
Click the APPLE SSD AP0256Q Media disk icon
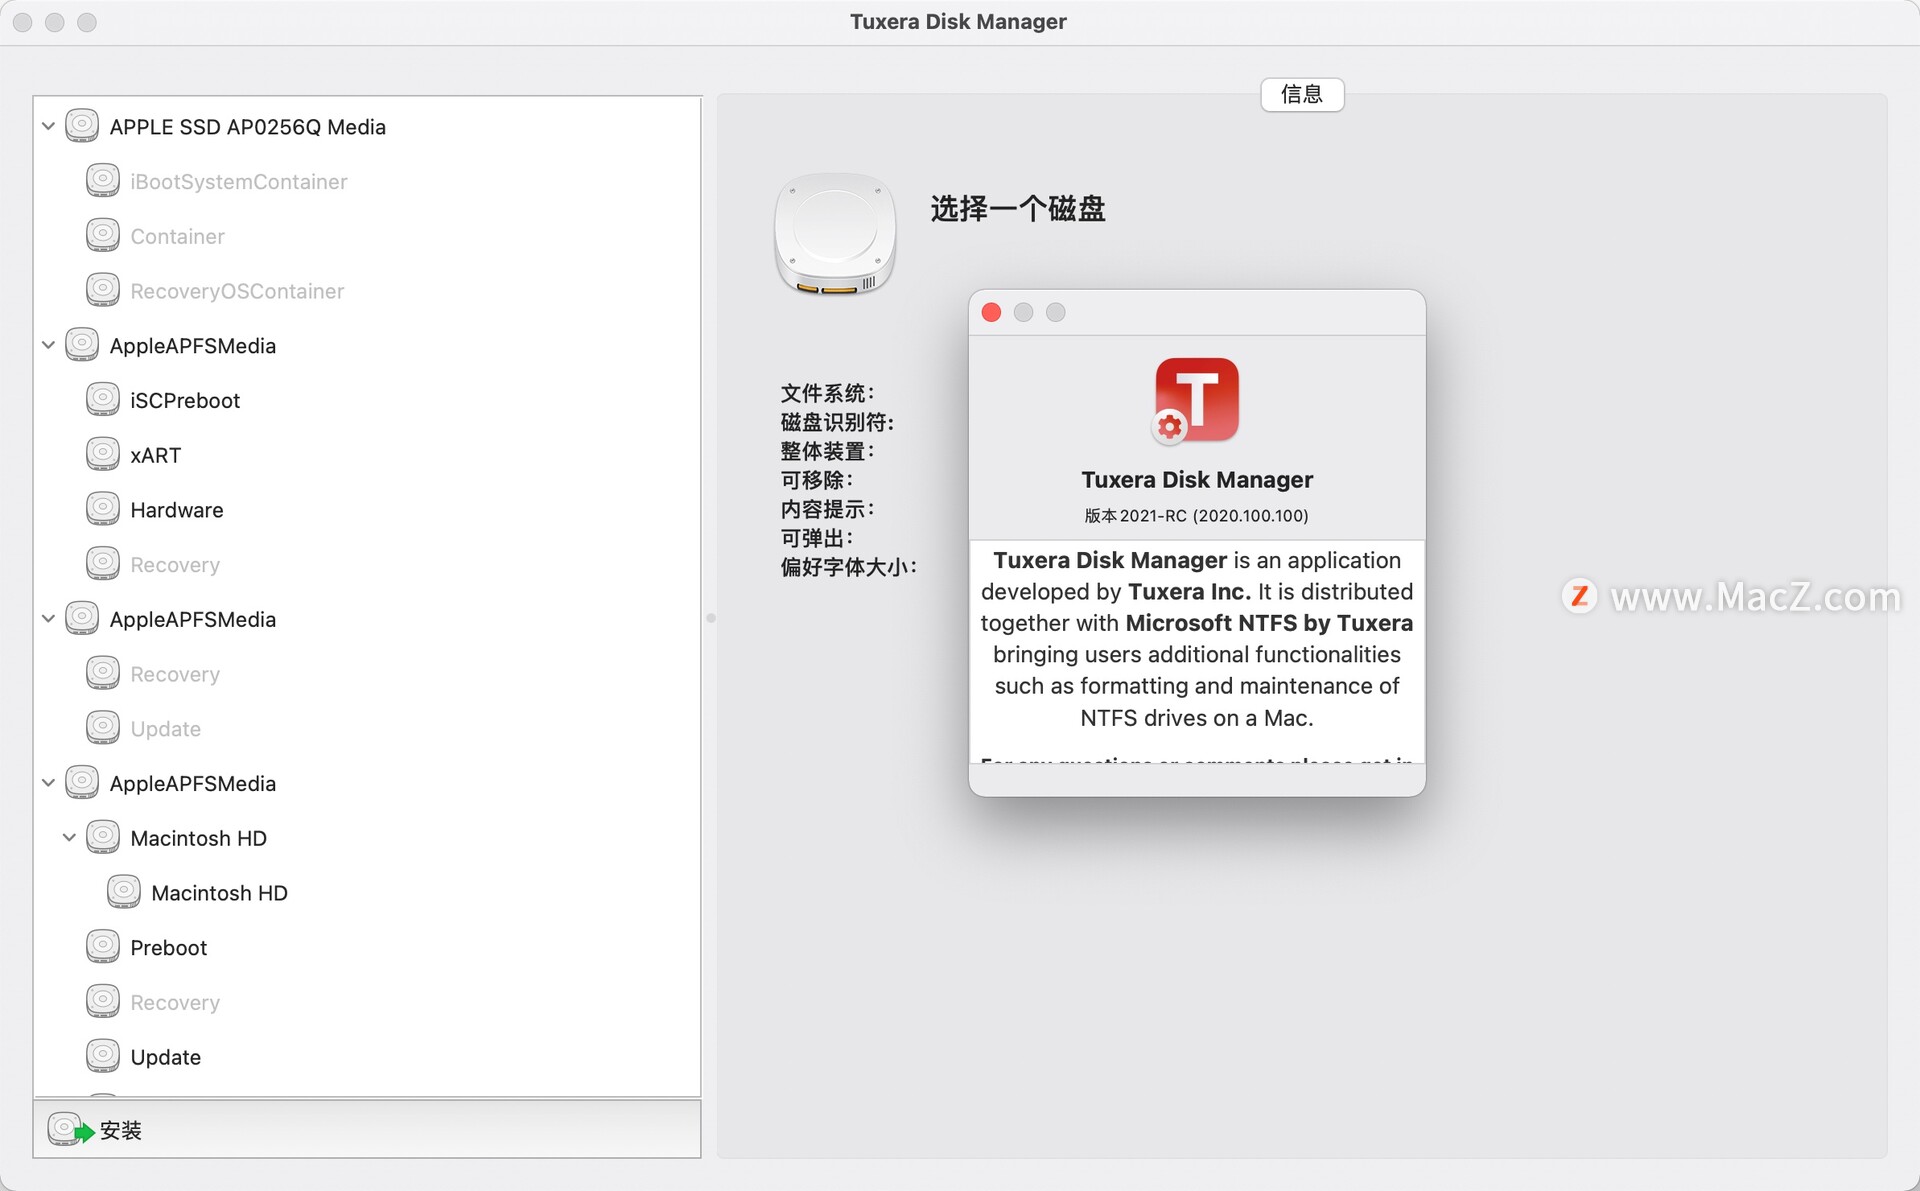tap(82, 126)
